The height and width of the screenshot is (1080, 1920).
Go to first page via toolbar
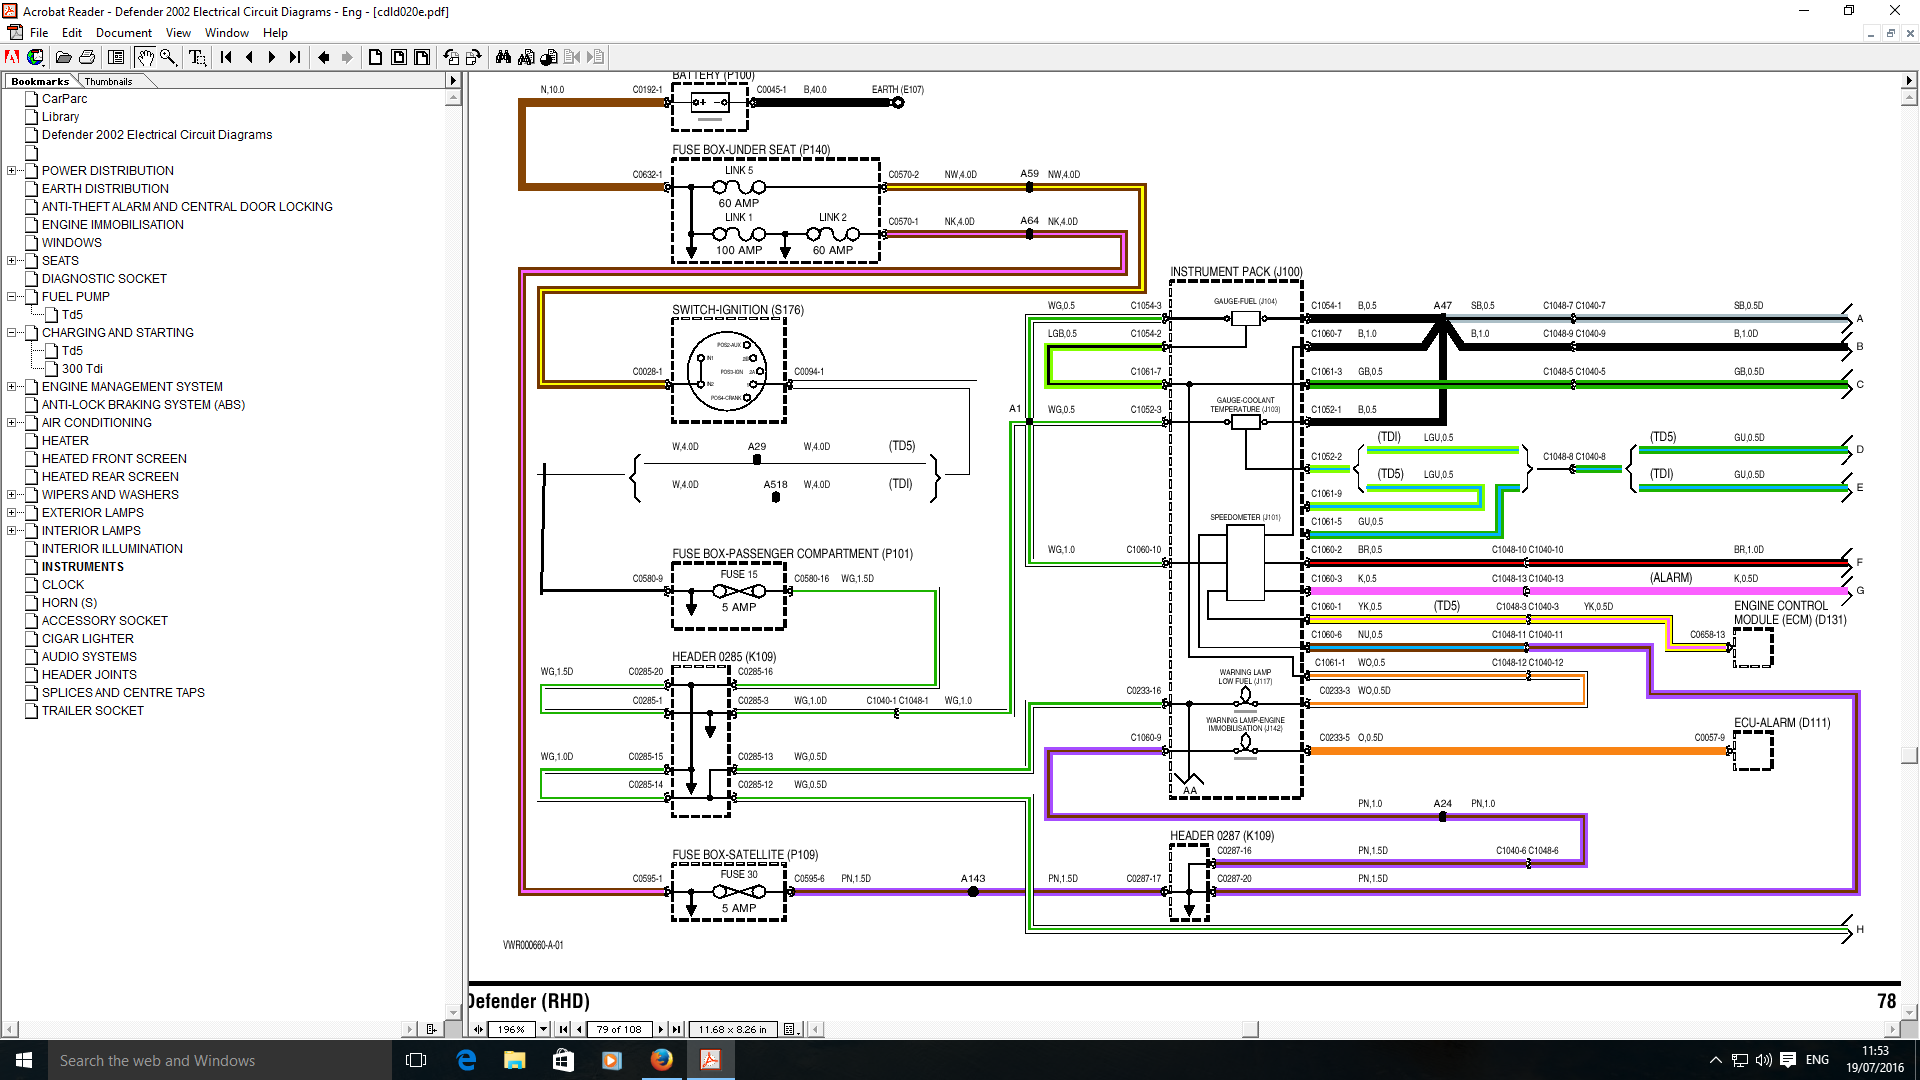click(x=226, y=57)
